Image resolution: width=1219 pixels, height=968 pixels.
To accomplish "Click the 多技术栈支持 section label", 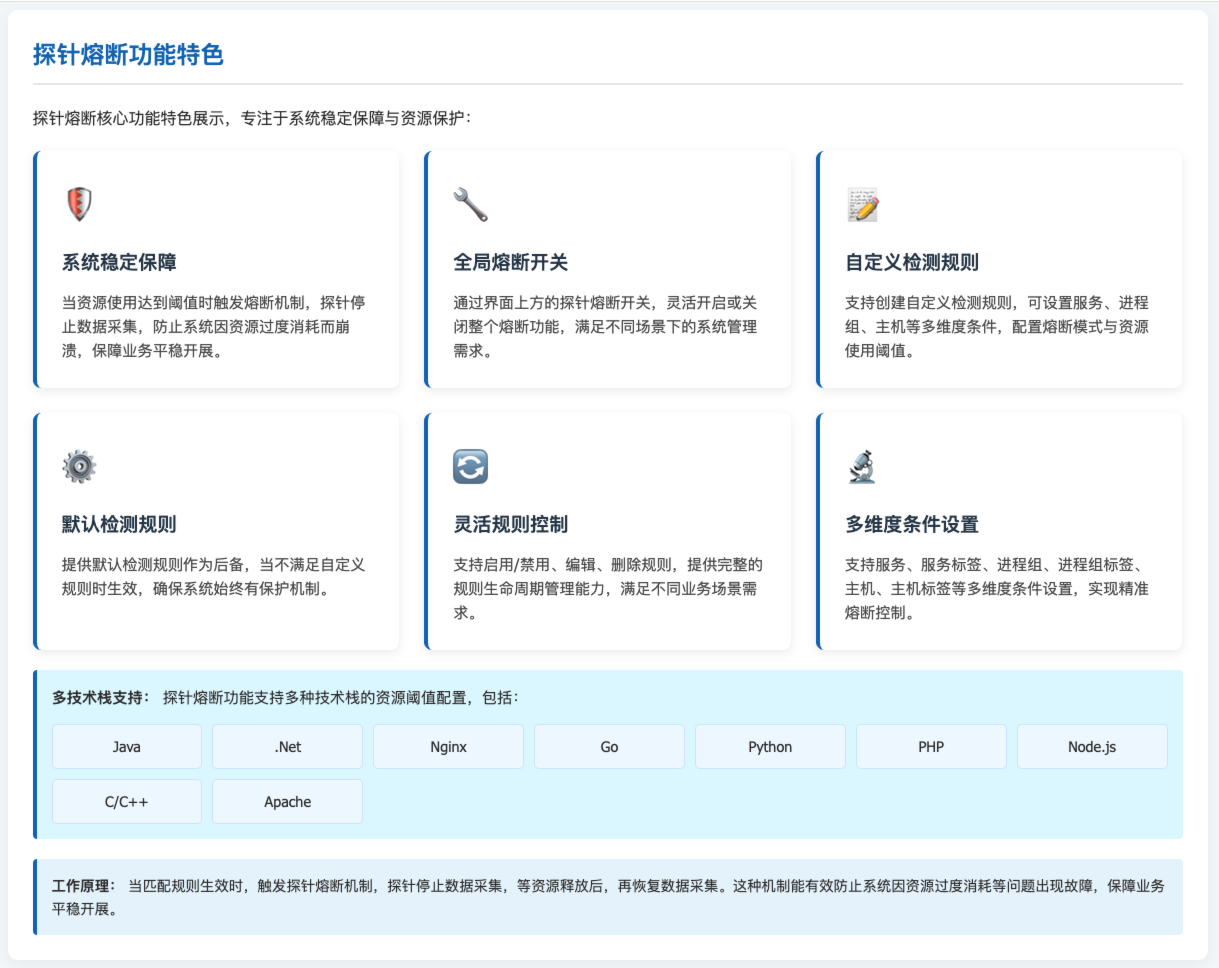I will 100,697.
